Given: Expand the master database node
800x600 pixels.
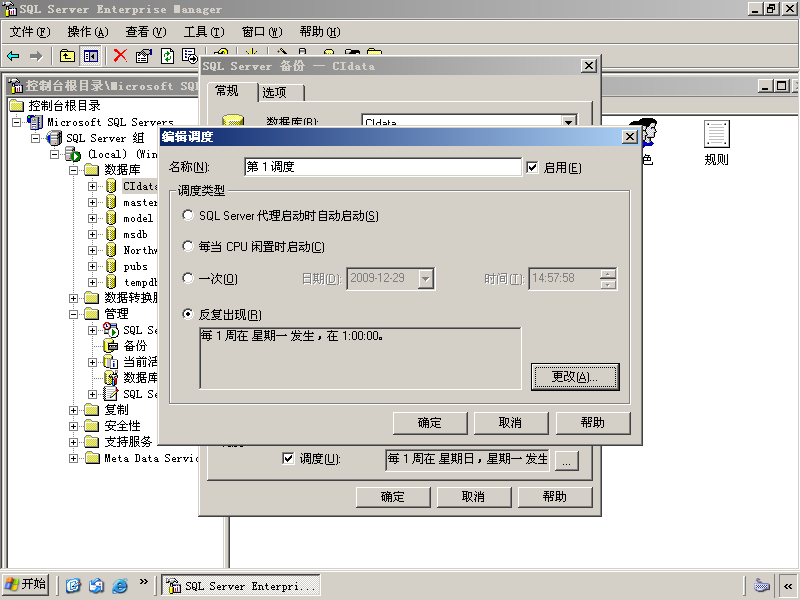Looking at the screenshot, I should (92, 203).
